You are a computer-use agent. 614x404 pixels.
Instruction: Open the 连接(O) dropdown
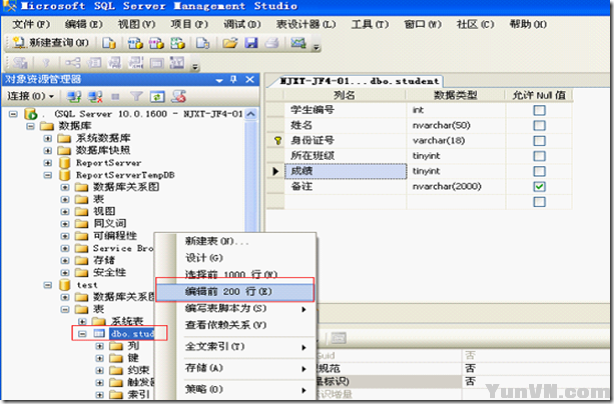pos(30,96)
